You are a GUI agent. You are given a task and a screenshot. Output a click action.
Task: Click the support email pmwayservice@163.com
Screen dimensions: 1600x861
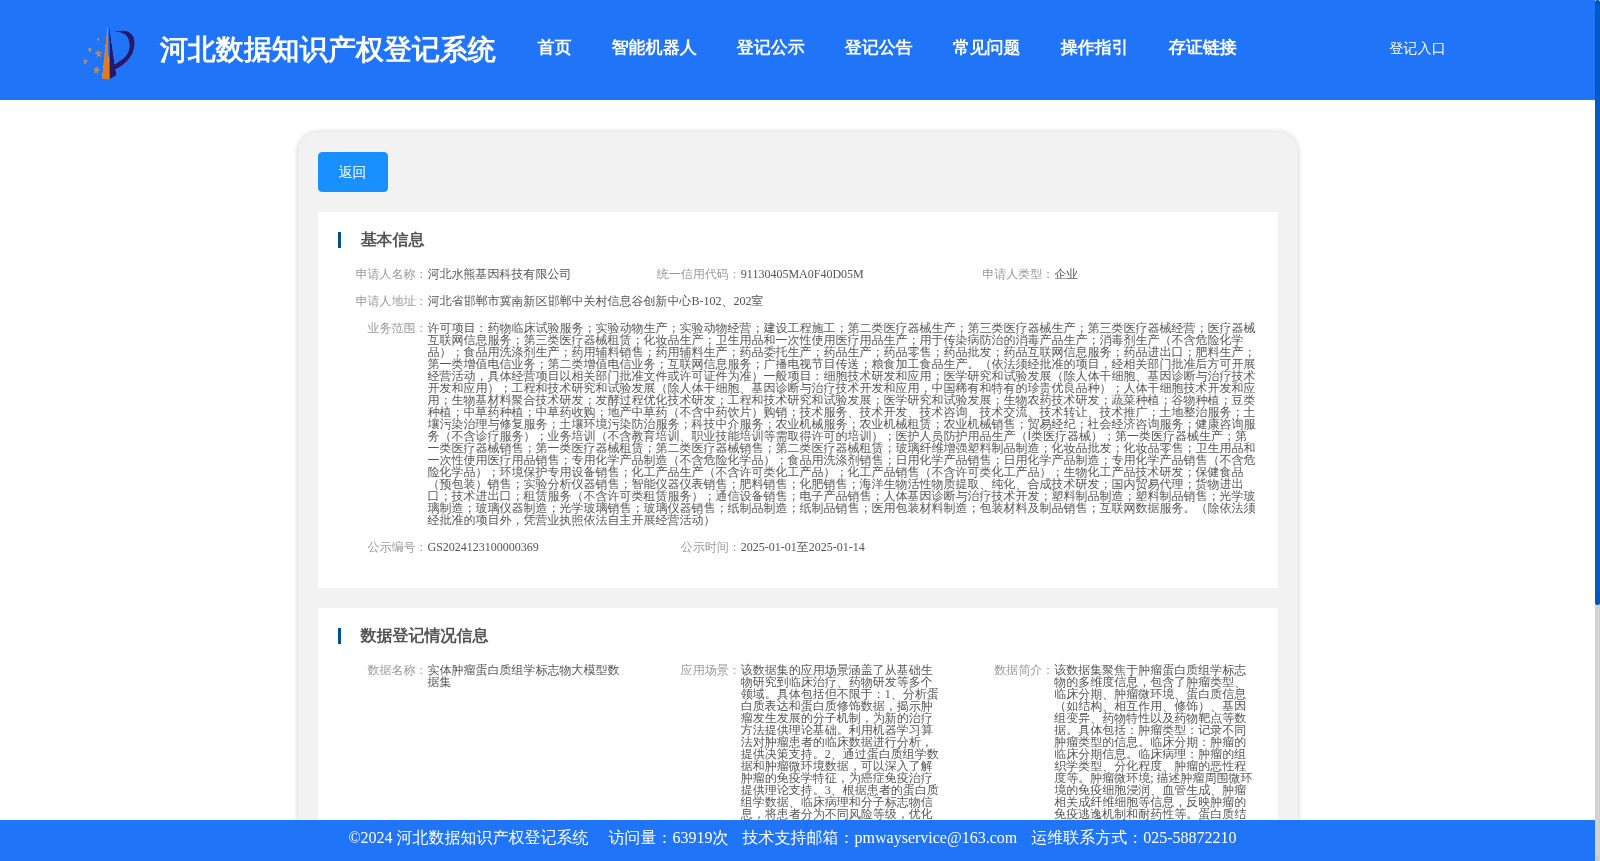tap(935, 838)
